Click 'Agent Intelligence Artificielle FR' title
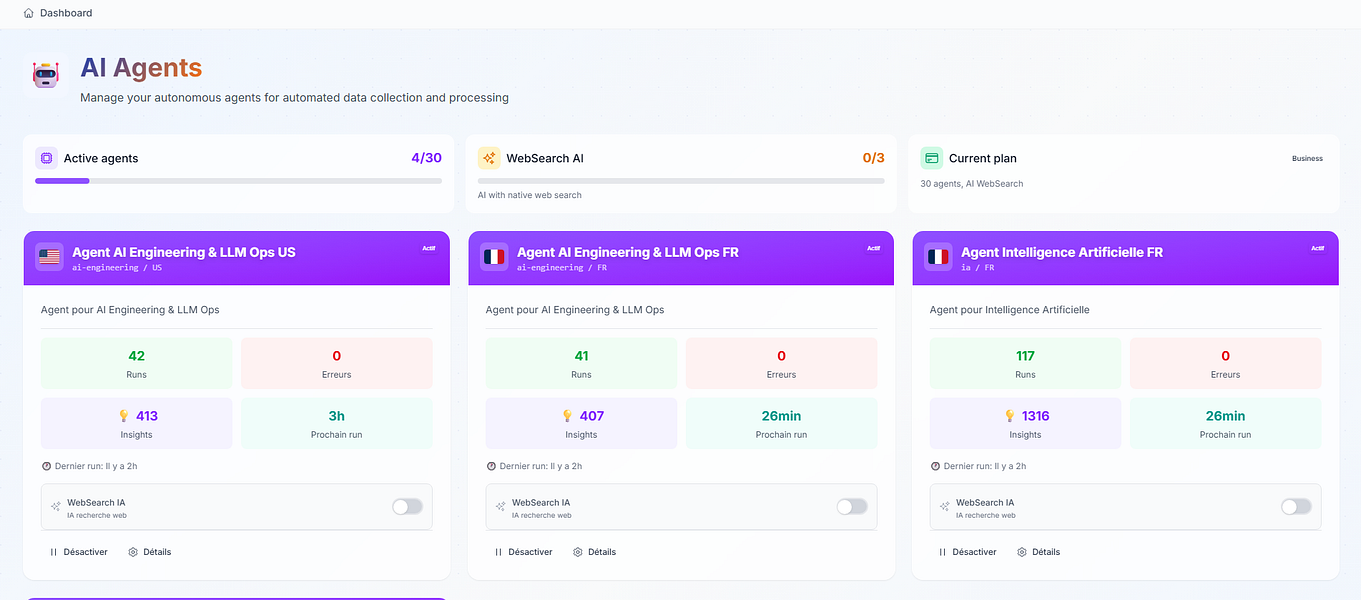The height and width of the screenshot is (600, 1361). coord(1062,253)
